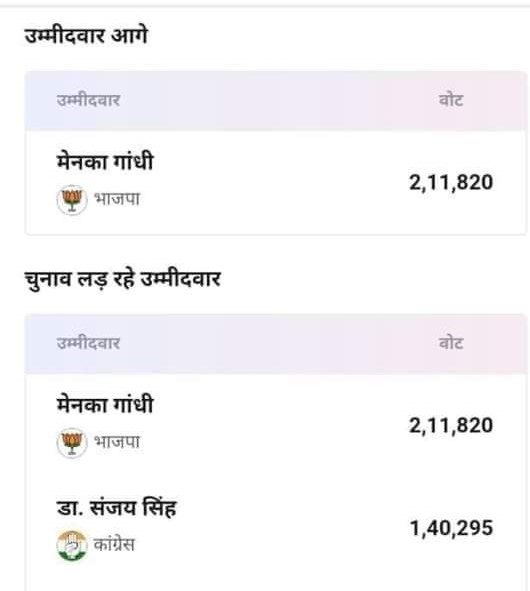Select भाजपा label in leading candidate card
Image resolution: width=530 pixels, height=591 pixels.
117,199
